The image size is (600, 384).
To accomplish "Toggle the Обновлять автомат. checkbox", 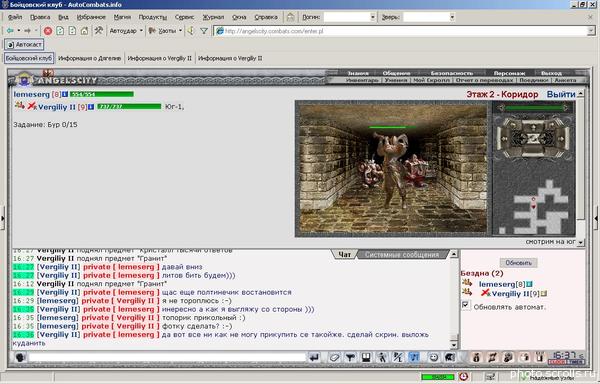I will point(465,306).
